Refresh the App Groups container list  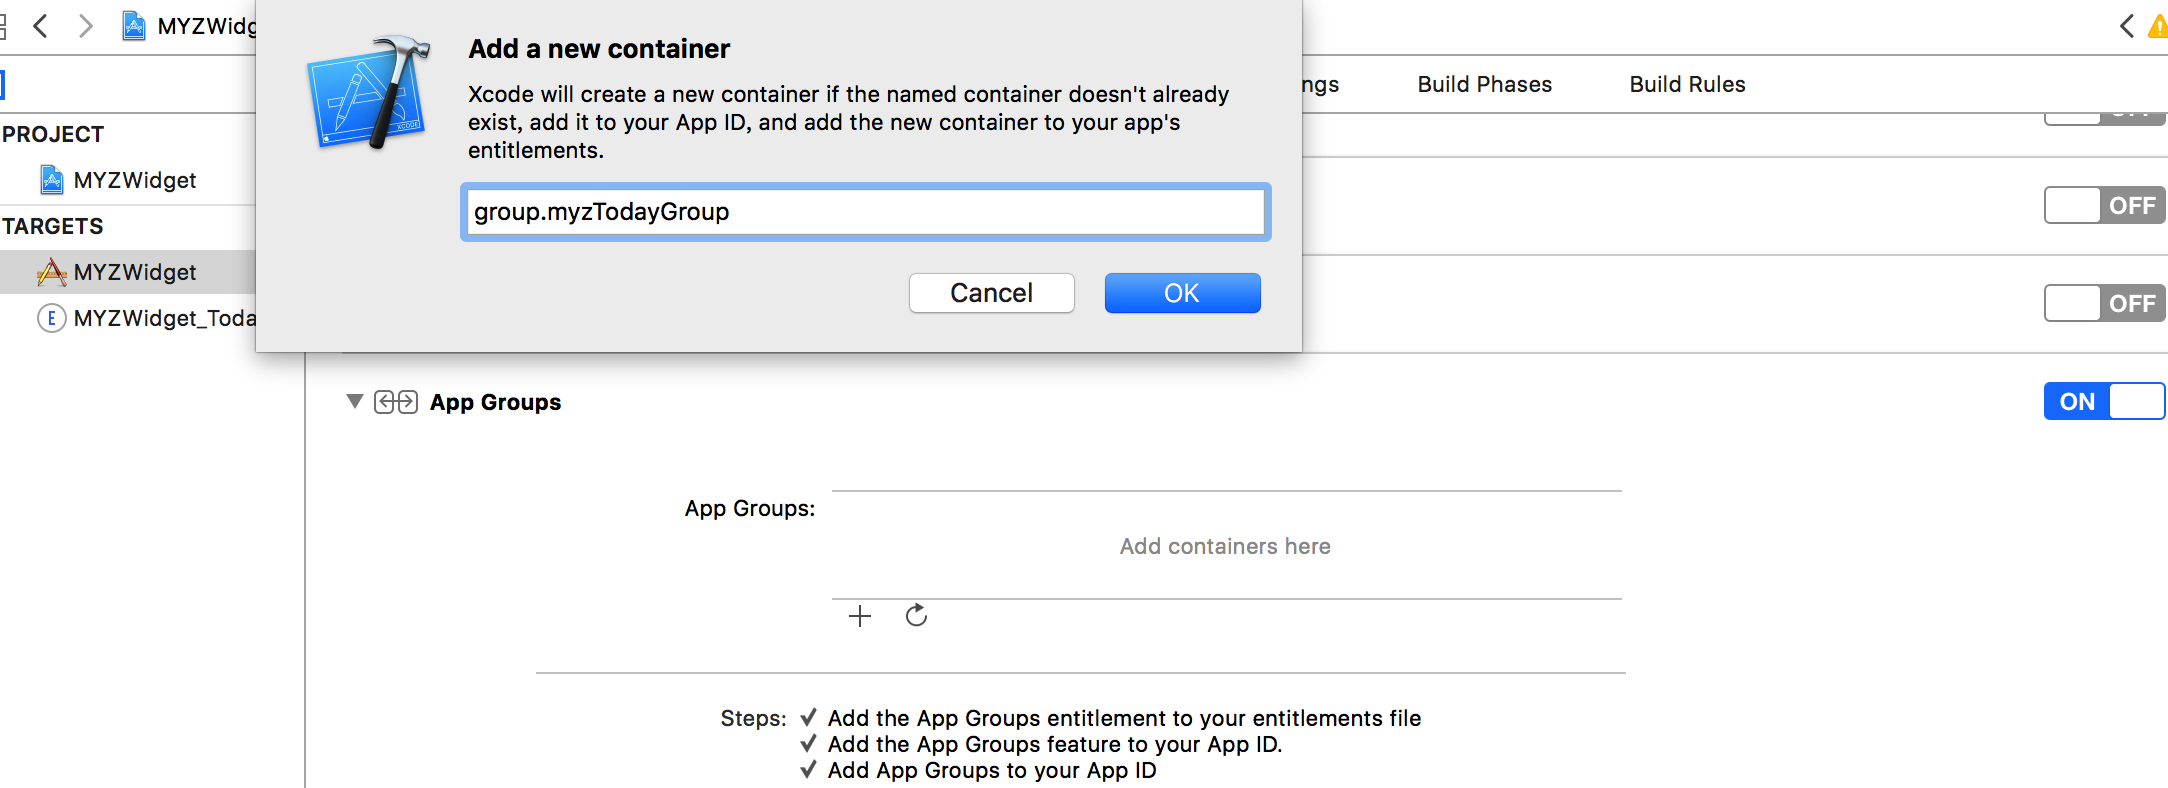coord(916,616)
